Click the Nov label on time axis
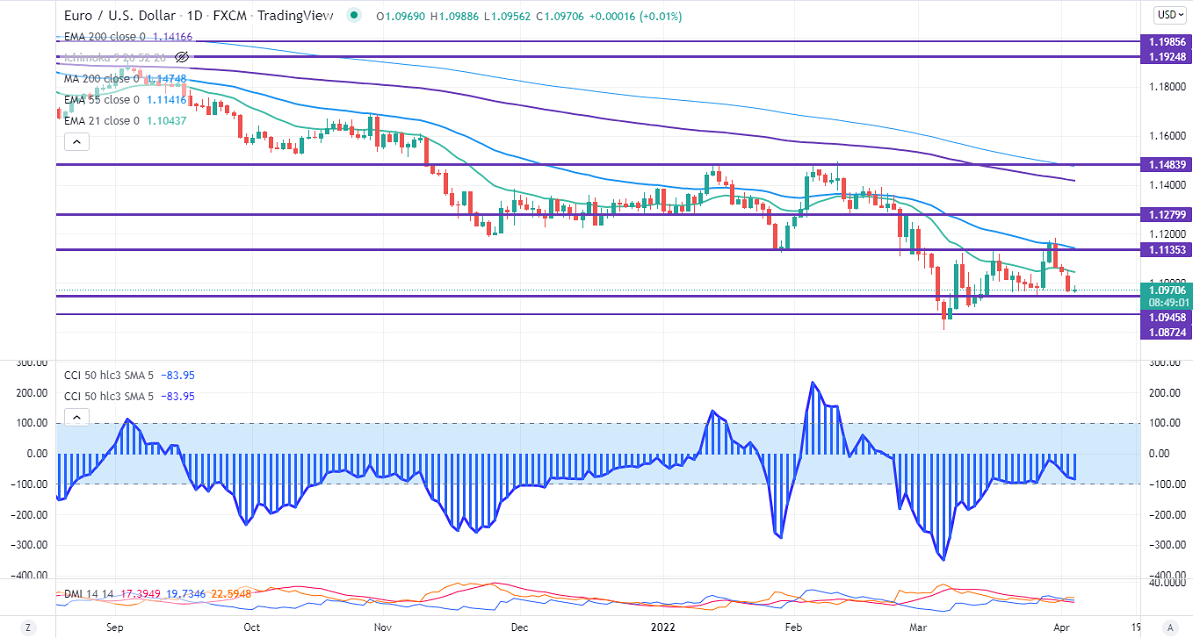Screen dimensions: 1193x638 pyautogui.click(x=383, y=627)
